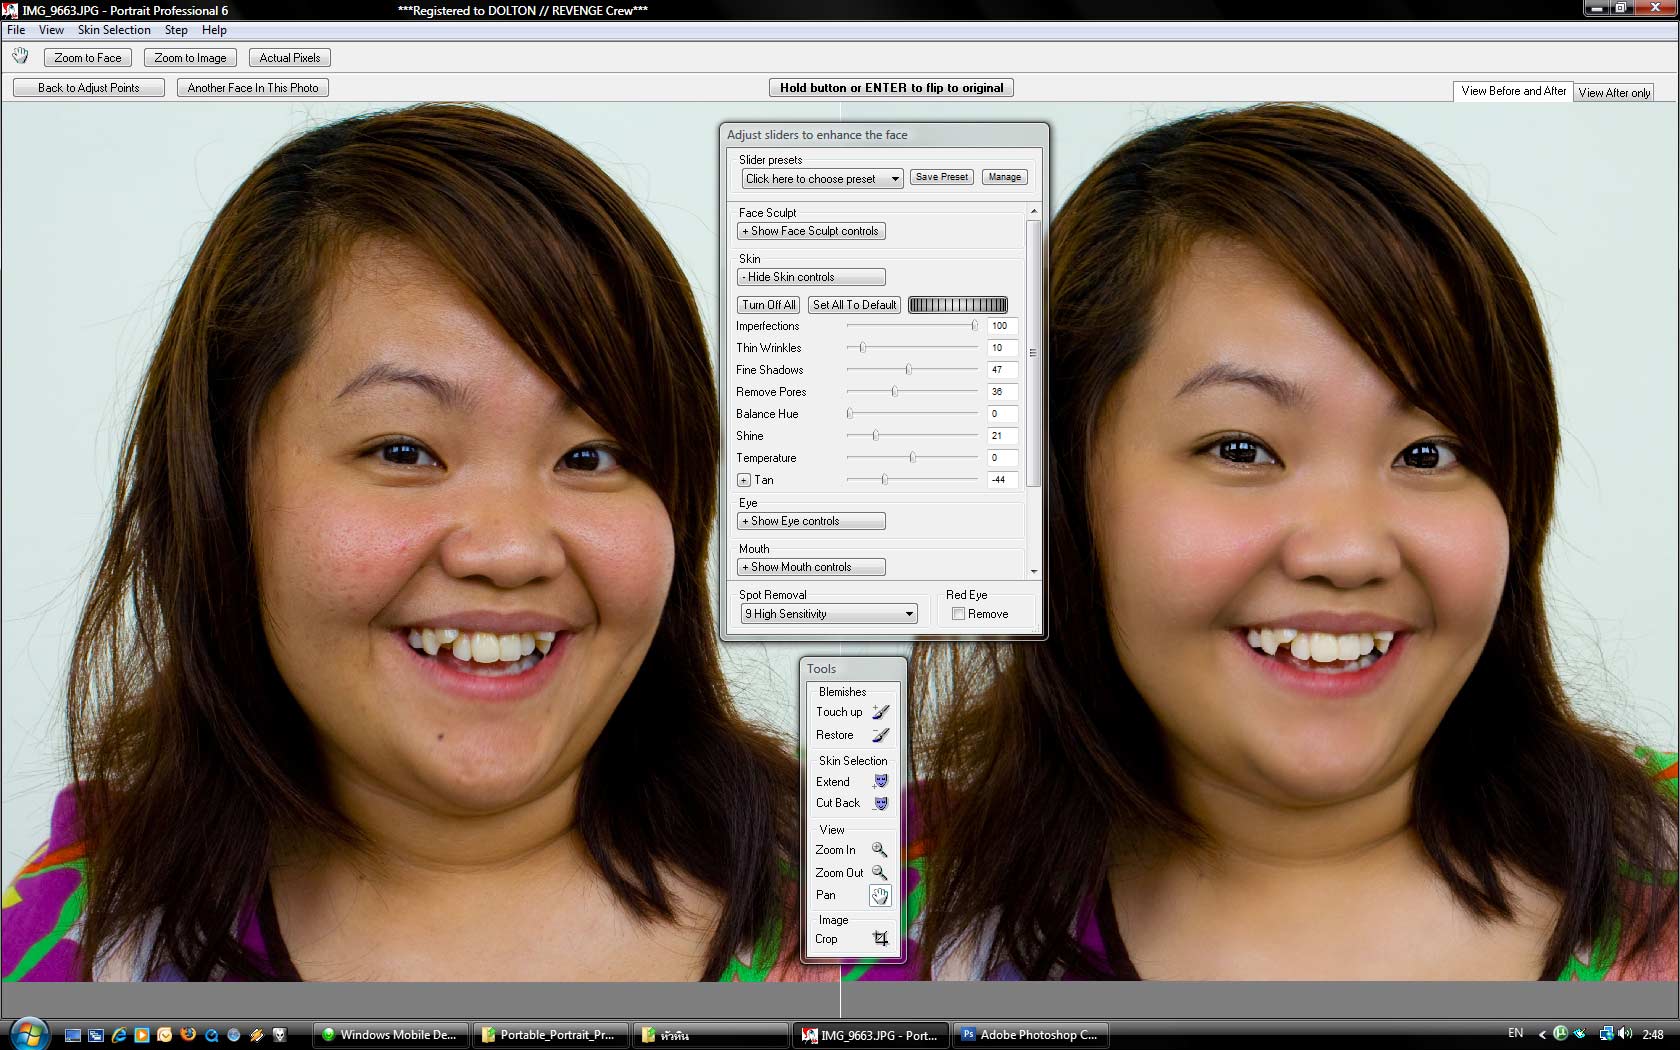Click the Zoom Out magnifier icon

tap(879, 873)
